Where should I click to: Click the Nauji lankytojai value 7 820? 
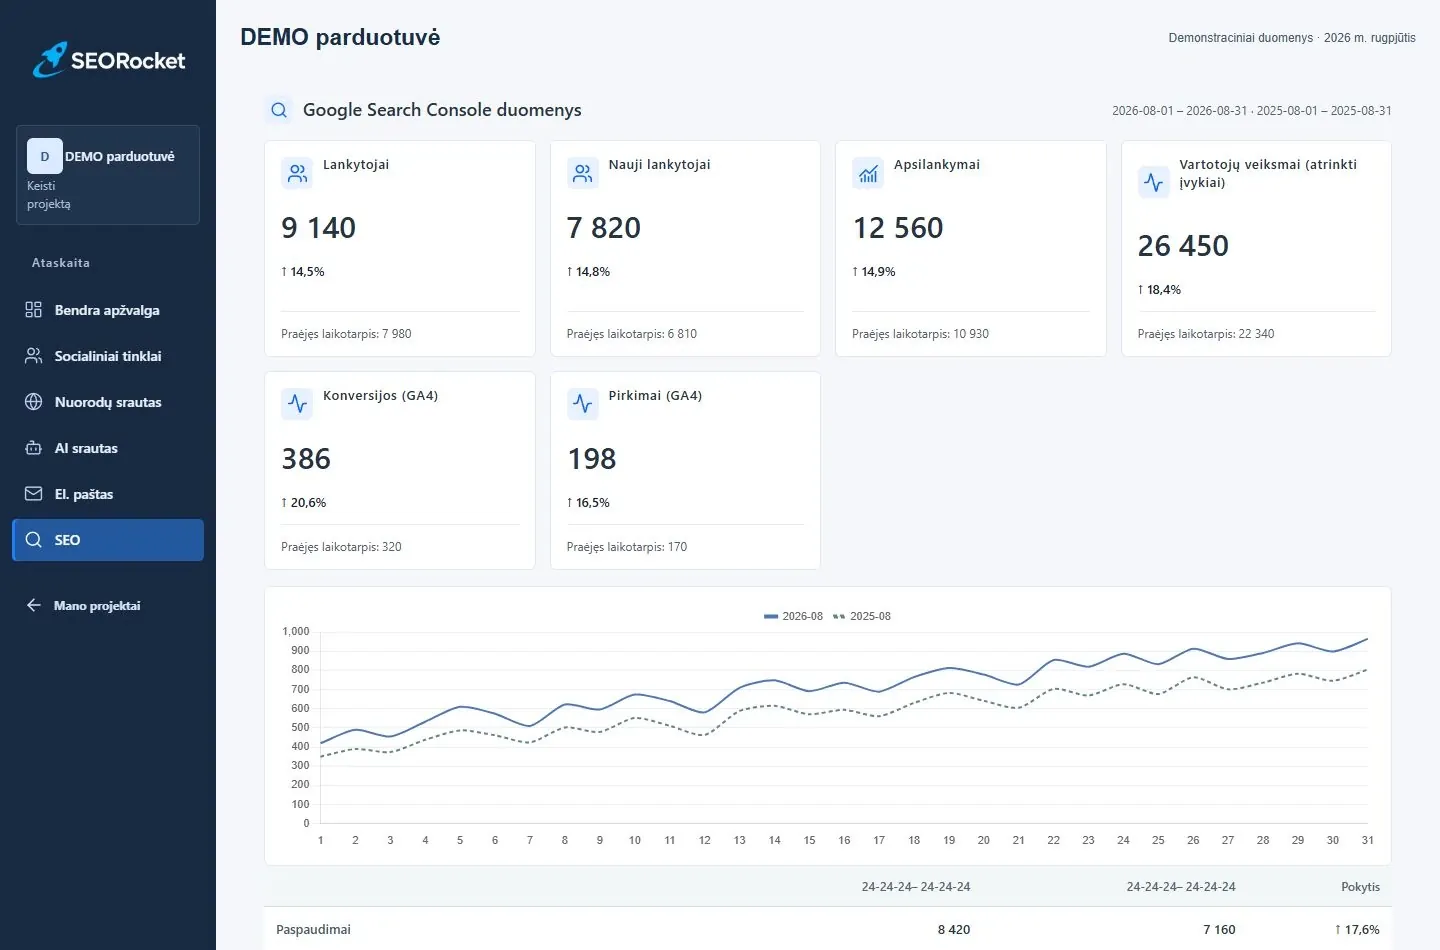[604, 228]
